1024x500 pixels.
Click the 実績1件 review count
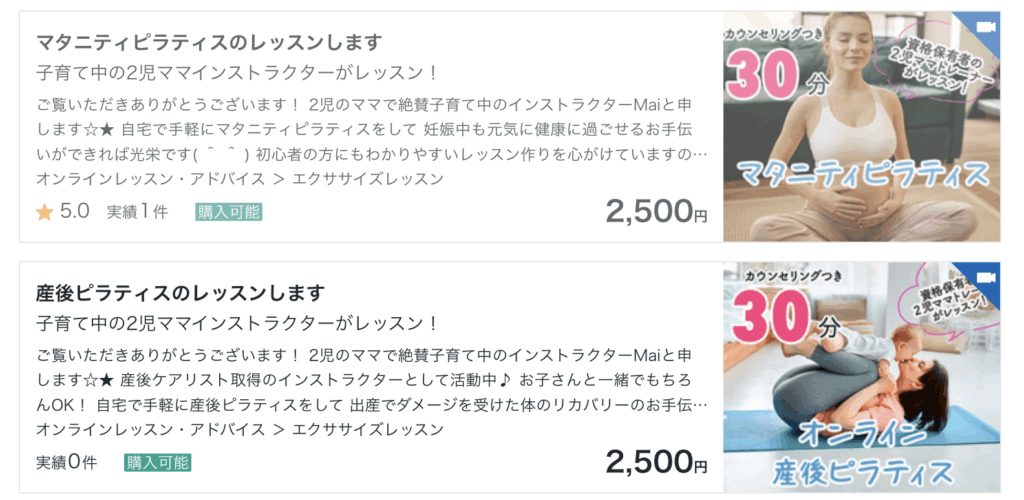[x=137, y=212]
